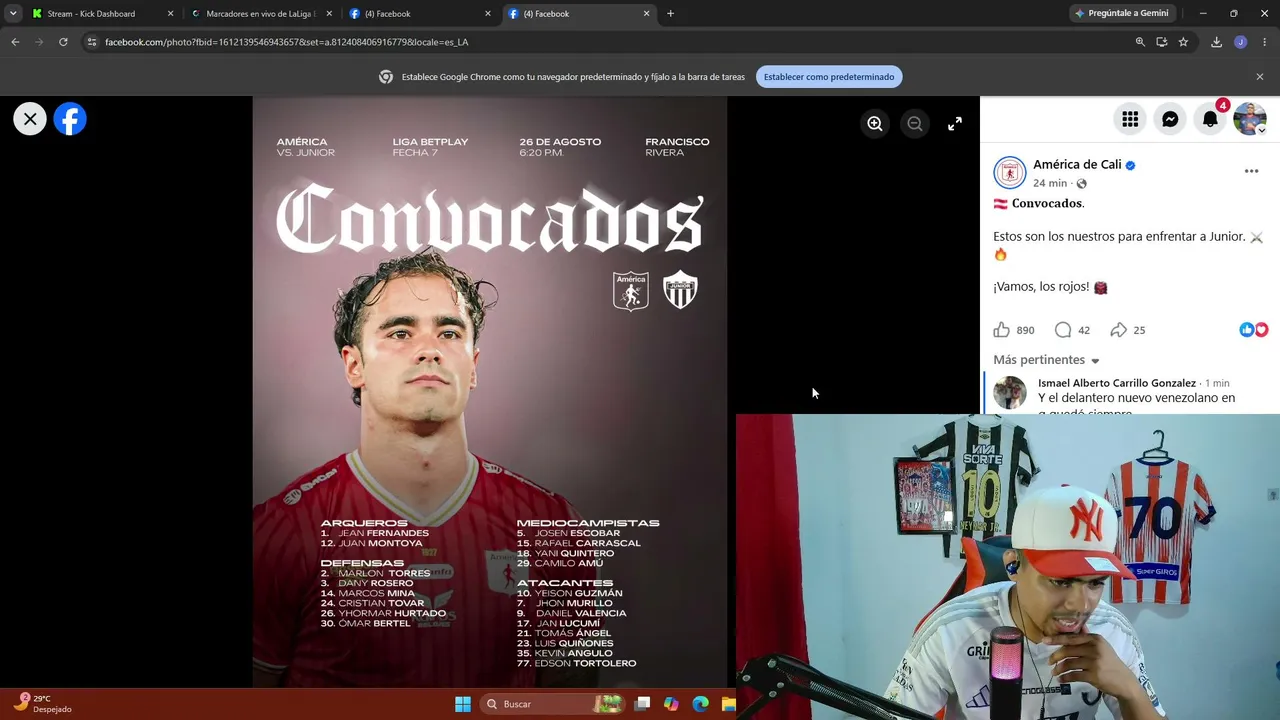
Task: Zoom out of the photo
Action: [915, 123]
